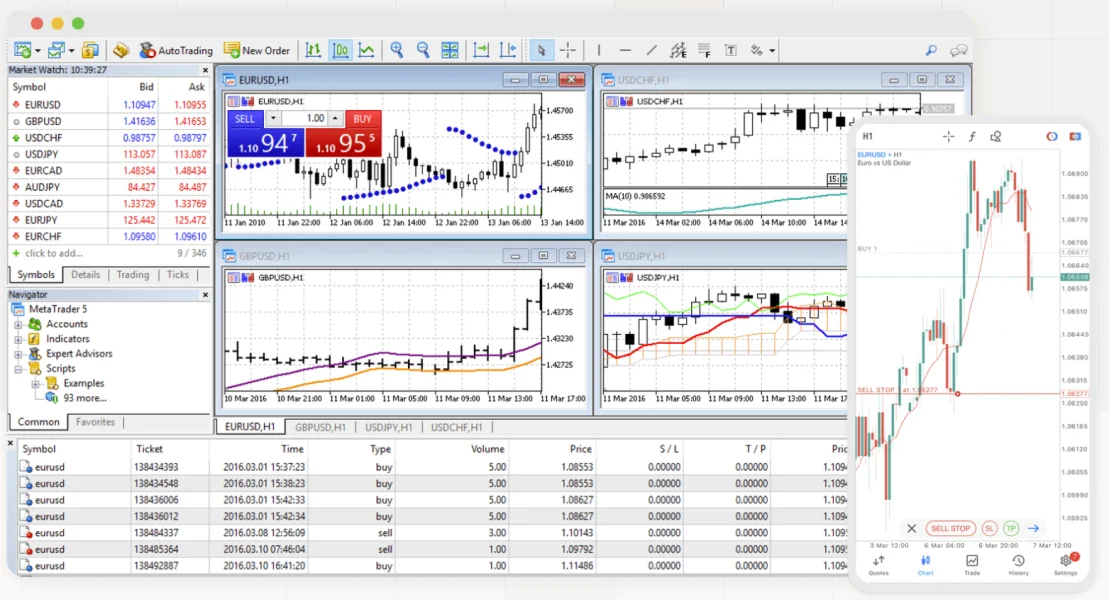Close the Navigator panel
The width and height of the screenshot is (1109, 600).
(x=205, y=294)
